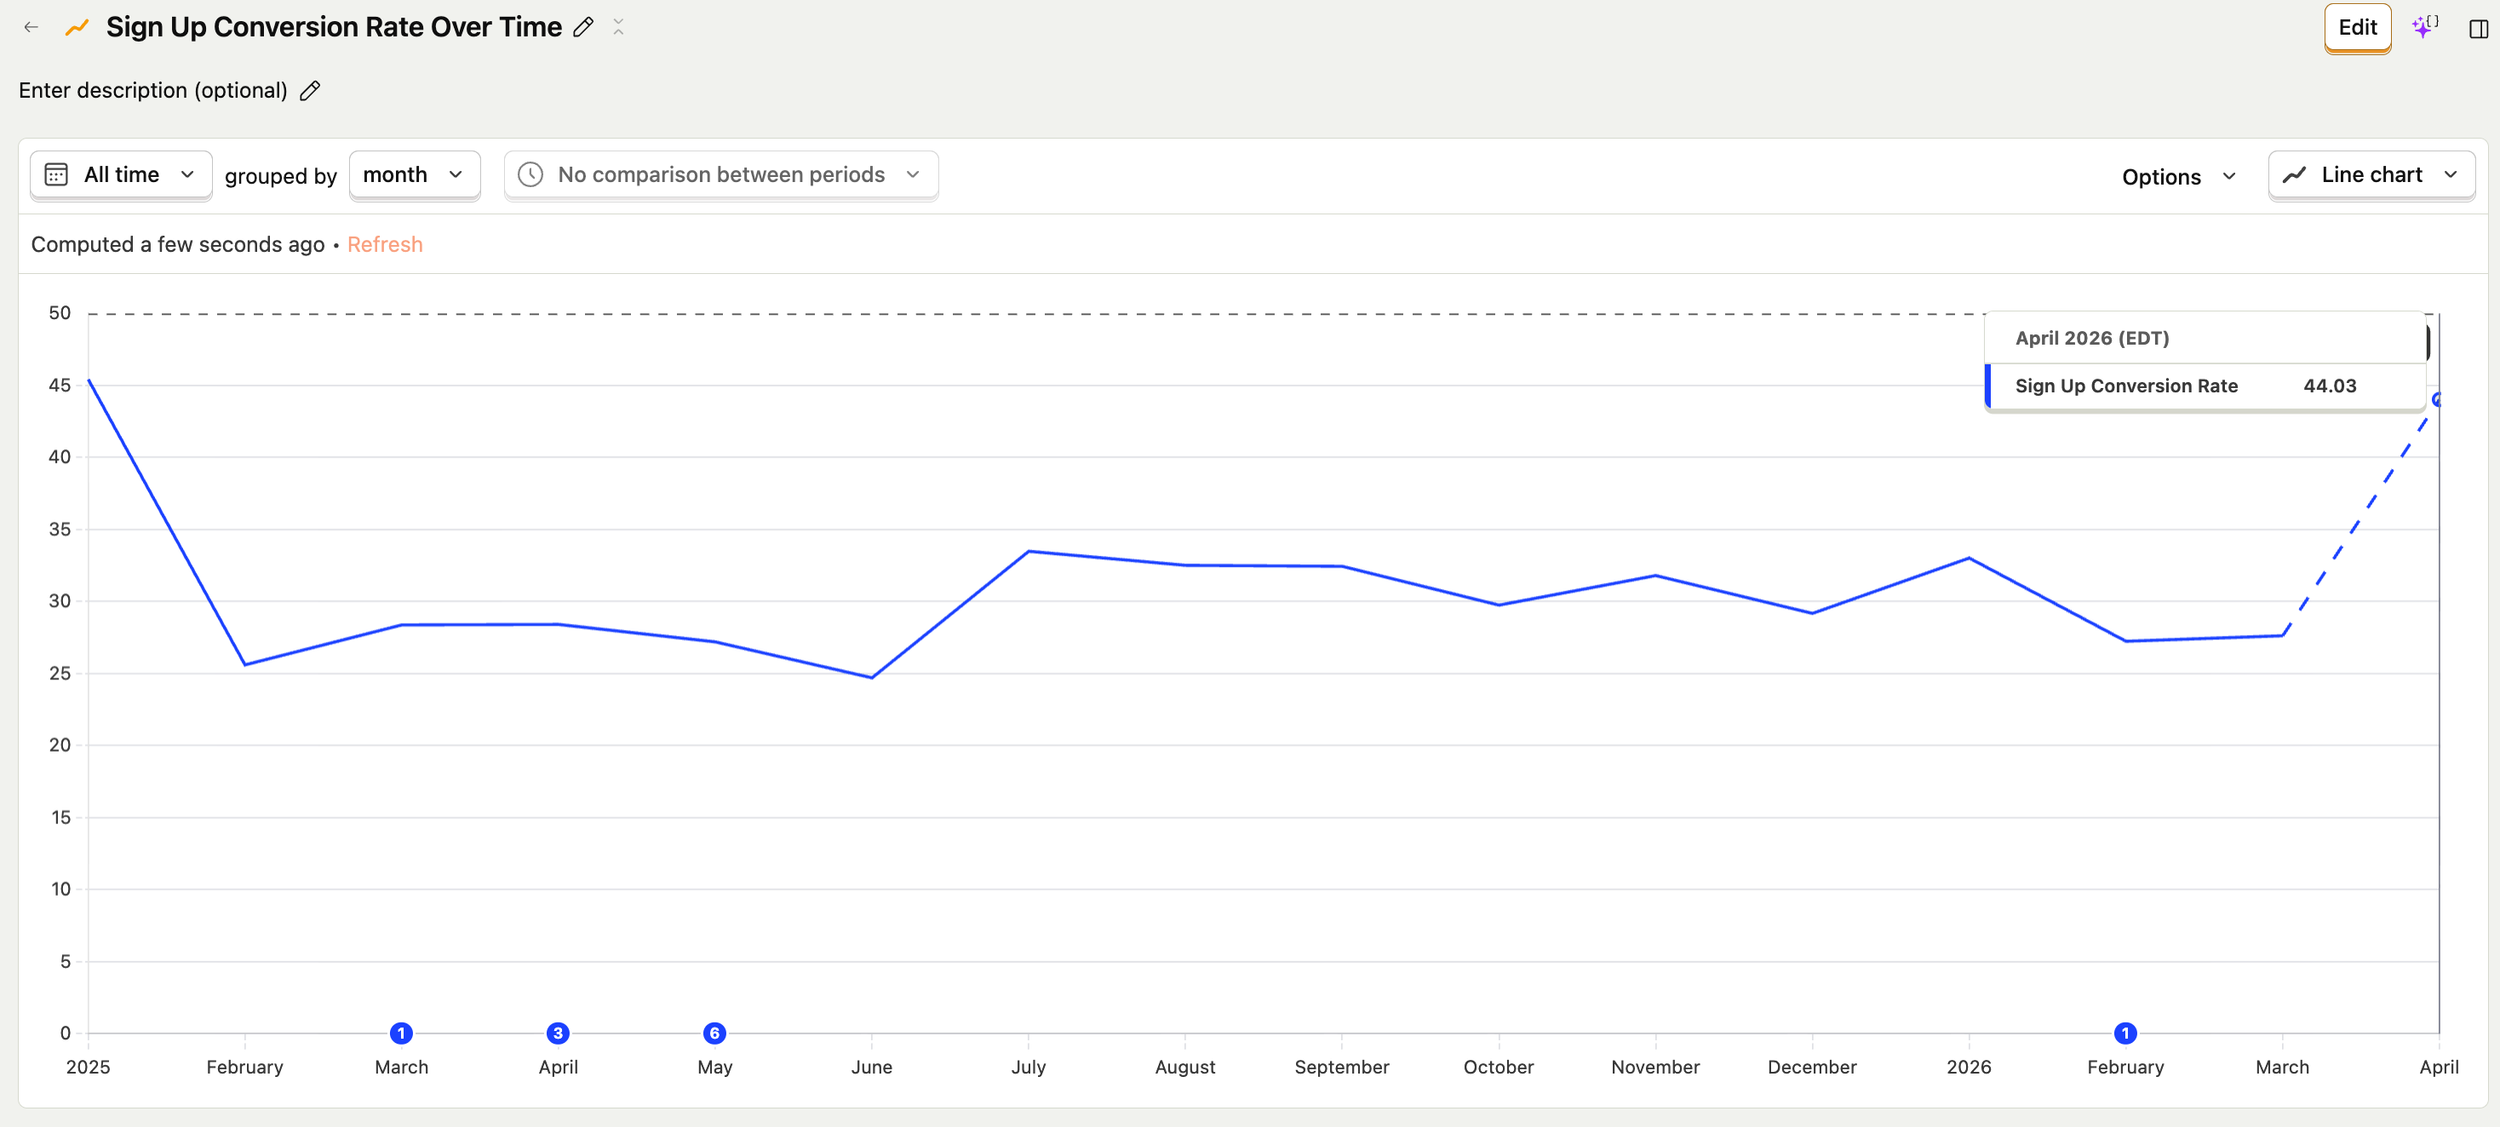2500x1127 pixels.
Task: Open the Line chart type selector
Action: pyautogui.click(x=2370, y=175)
